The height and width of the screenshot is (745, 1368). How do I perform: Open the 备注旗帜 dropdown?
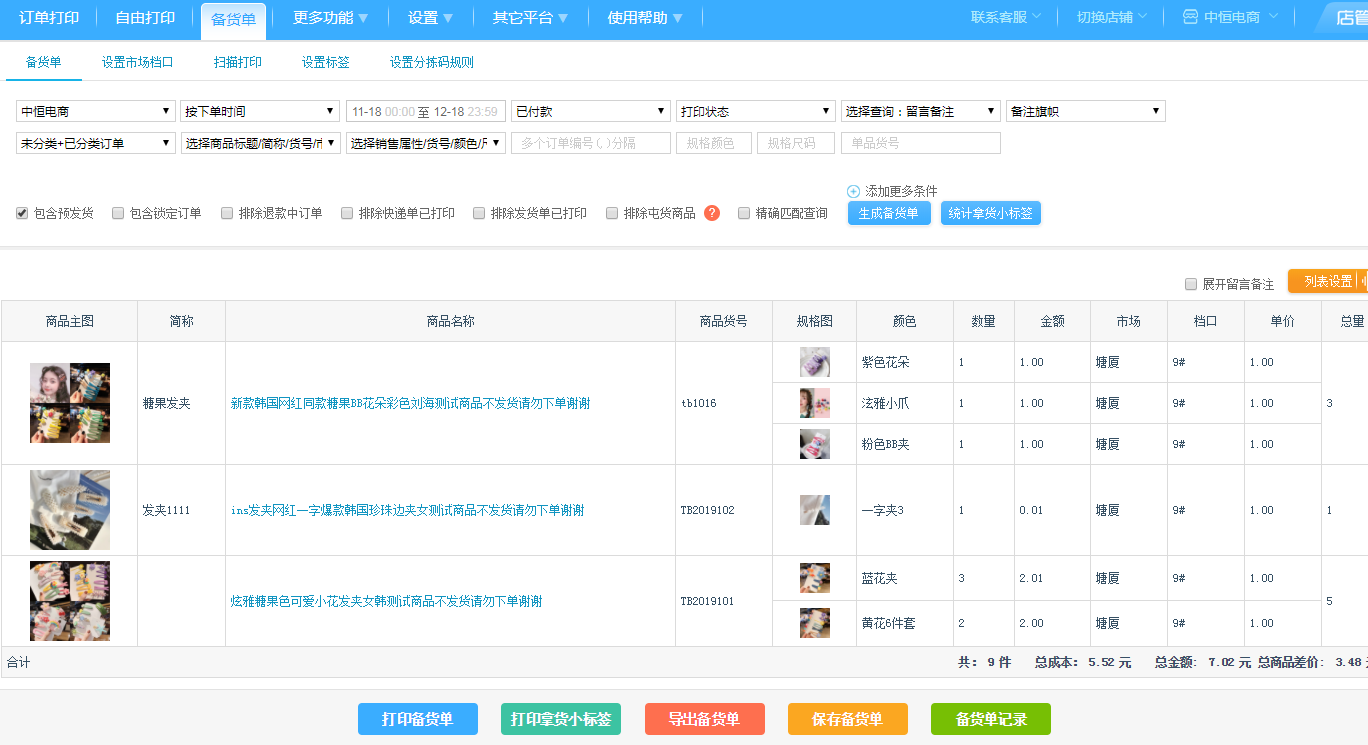tap(1086, 111)
